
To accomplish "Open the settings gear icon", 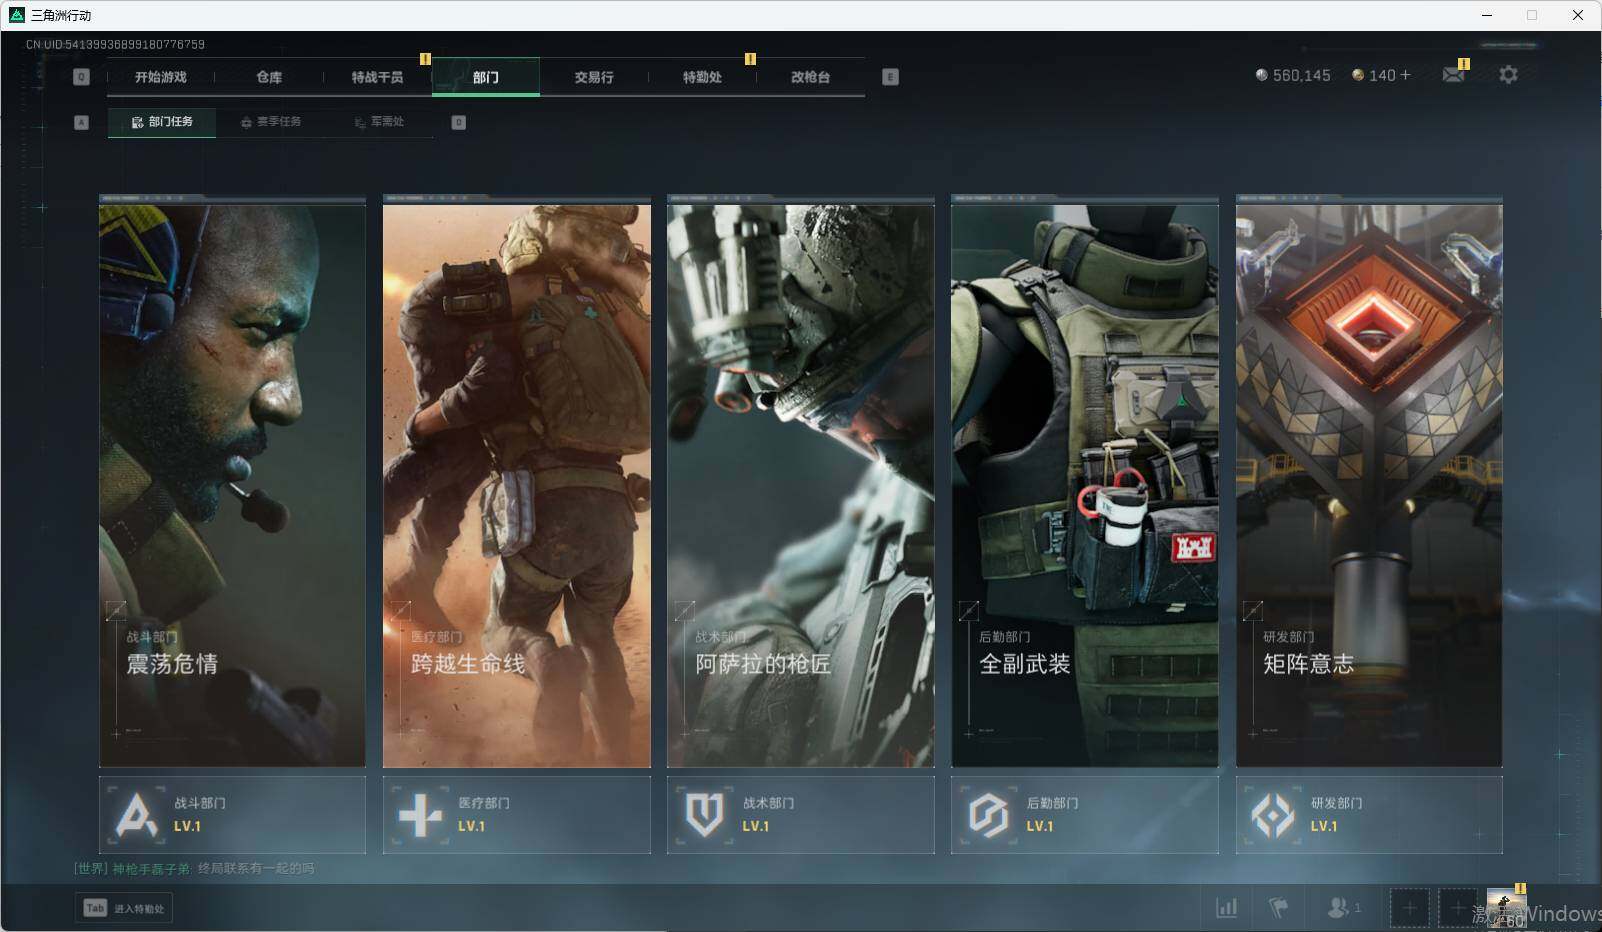I will pos(1508,75).
